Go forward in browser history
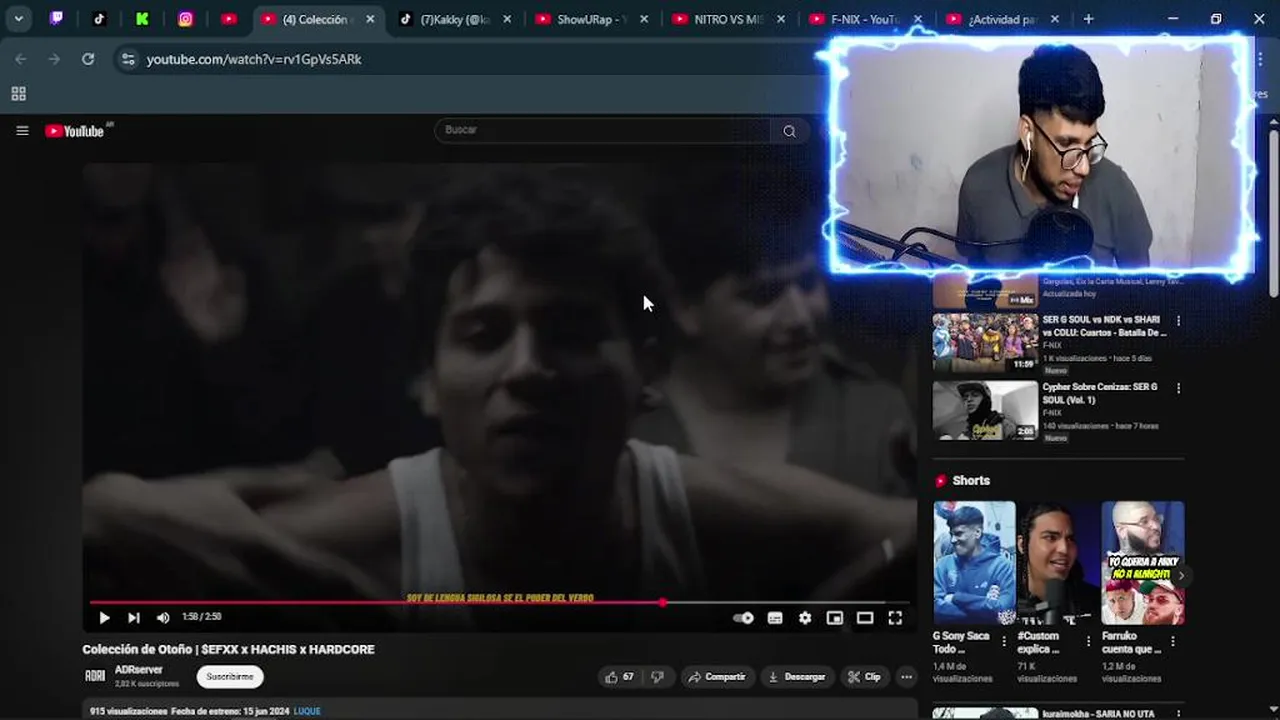1280x720 pixels. 54,59
